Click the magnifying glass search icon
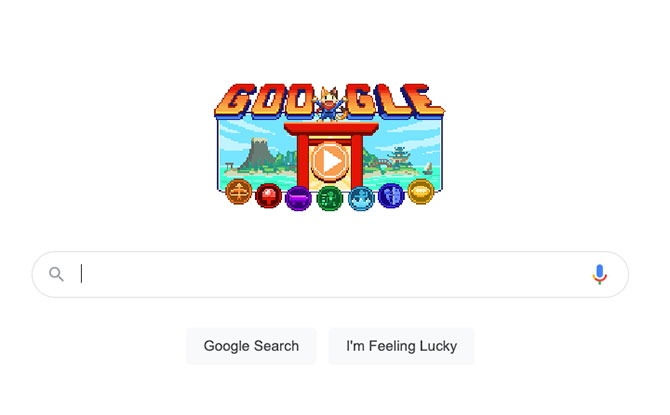This screenshot has width=670, height=415. (x=56, y=274)
